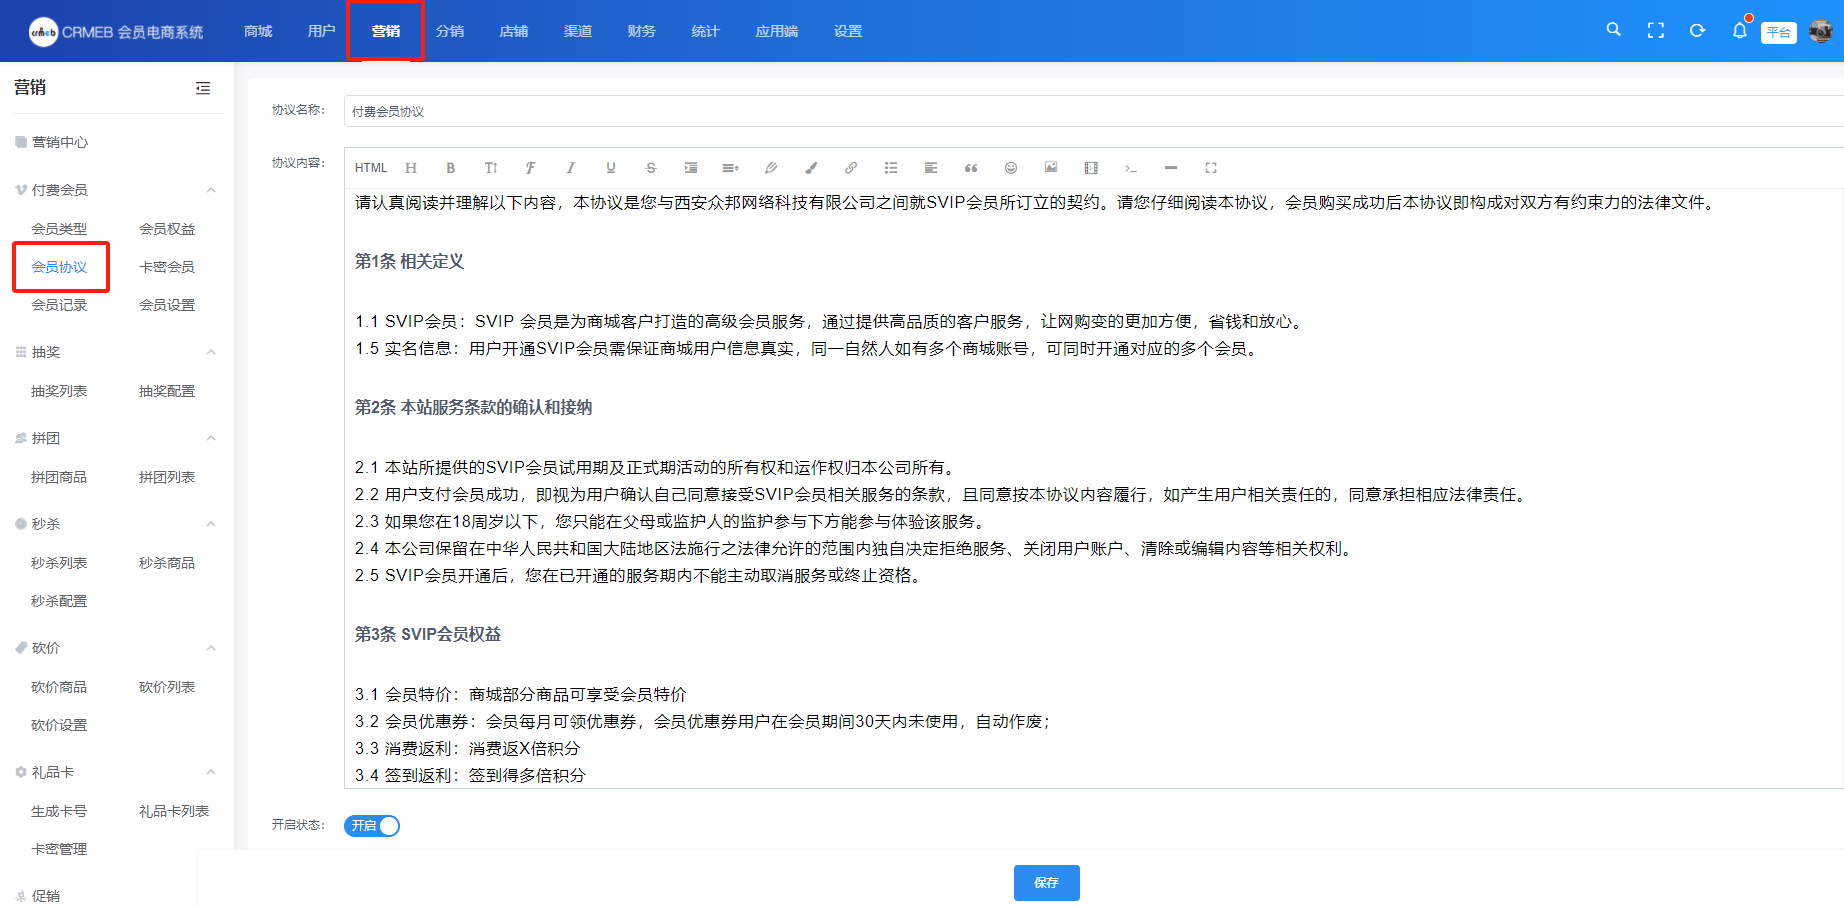Image resolution: width=1844 pixels, height=906 pixels.
Task: Open the 统计 top menu
Action: 706,31
